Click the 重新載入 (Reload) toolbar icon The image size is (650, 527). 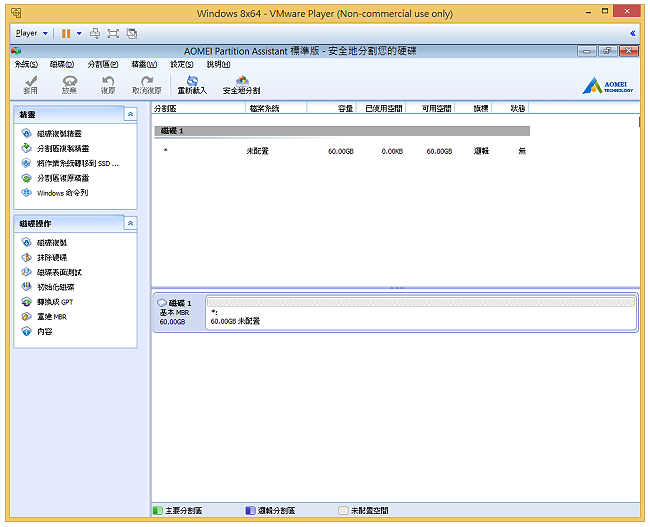coord(192,85)
